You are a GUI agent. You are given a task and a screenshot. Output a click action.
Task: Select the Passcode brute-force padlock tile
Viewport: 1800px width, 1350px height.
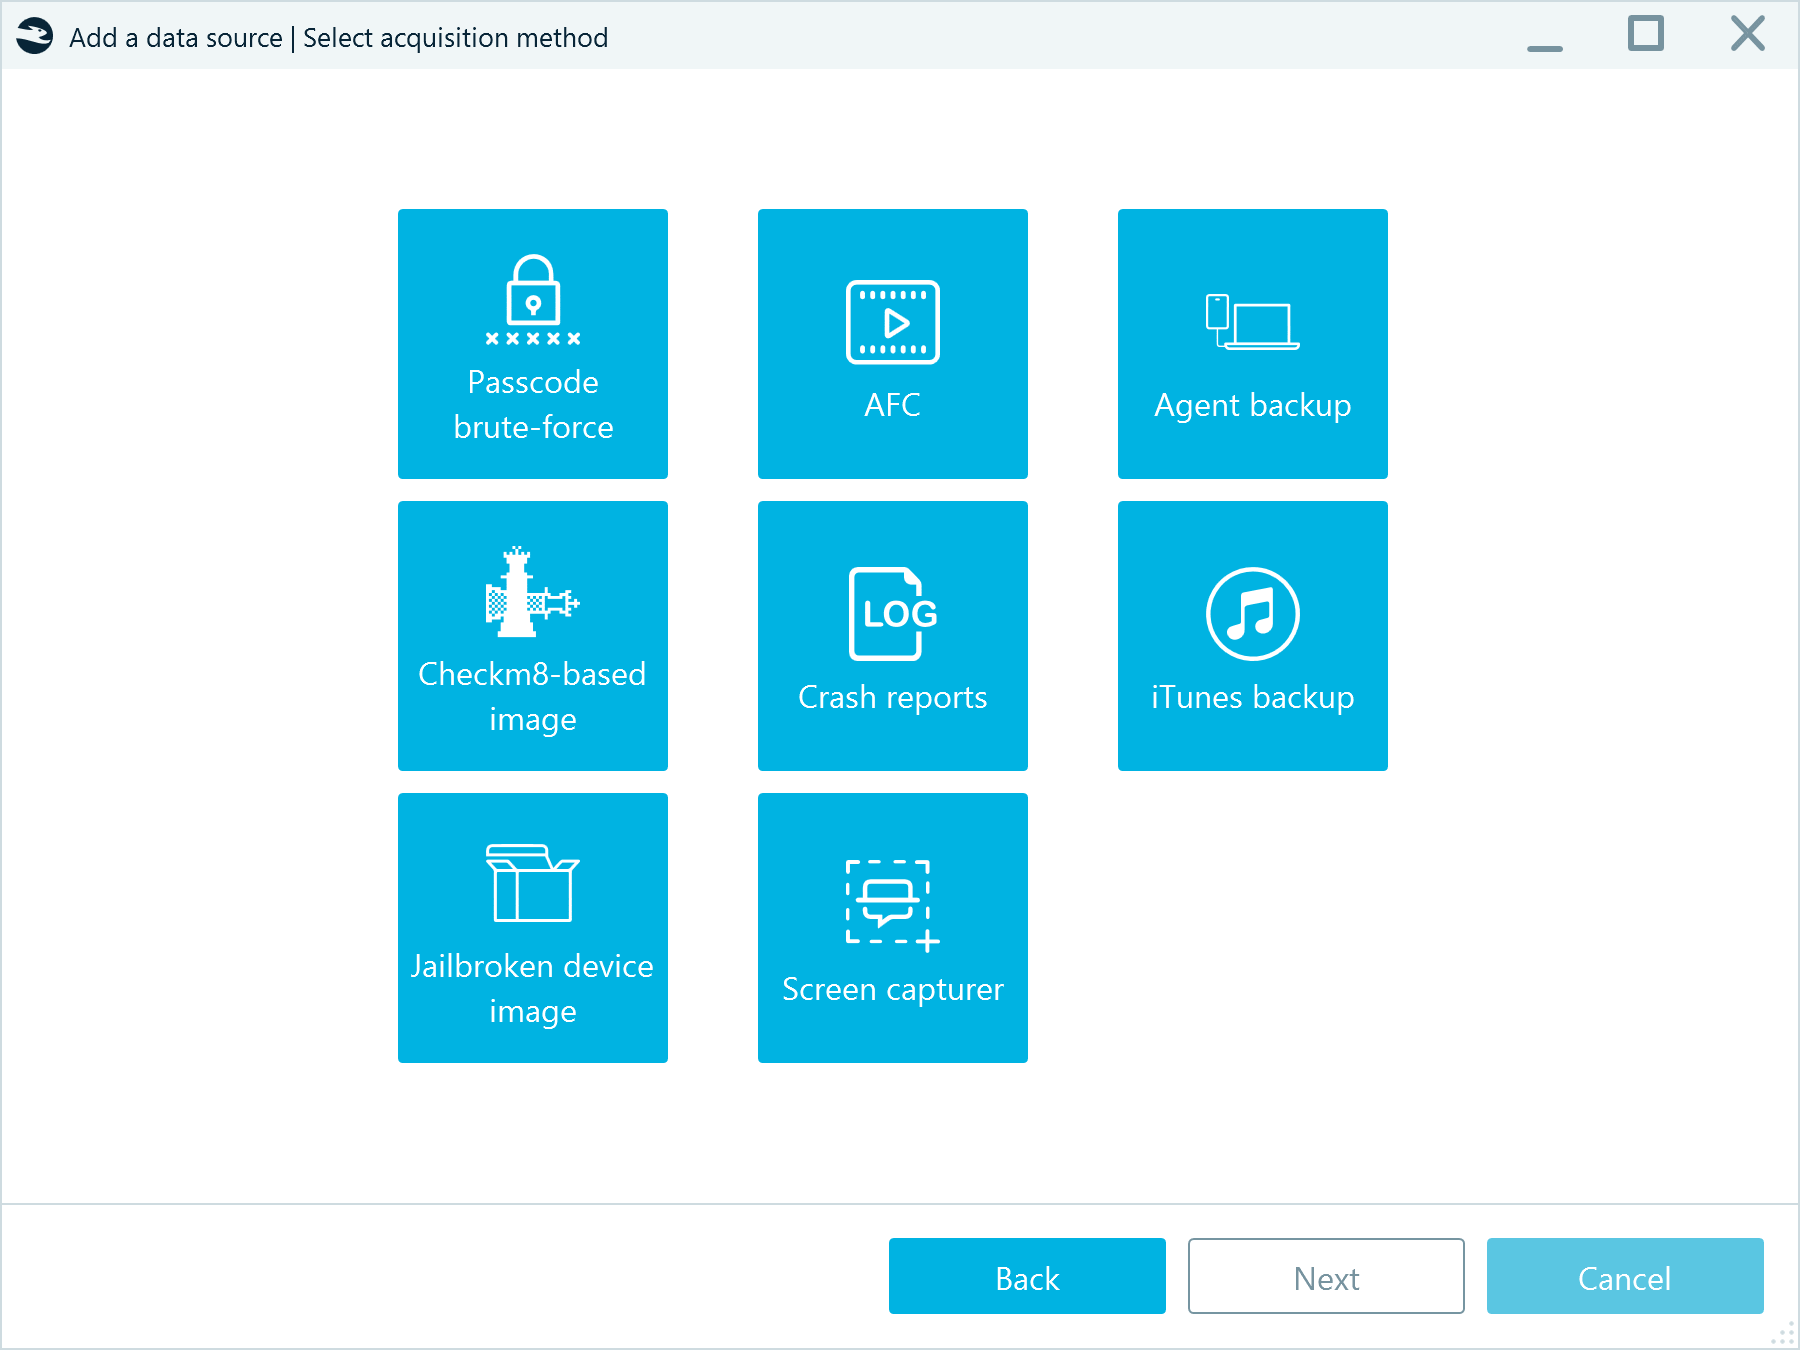point(533,344)
